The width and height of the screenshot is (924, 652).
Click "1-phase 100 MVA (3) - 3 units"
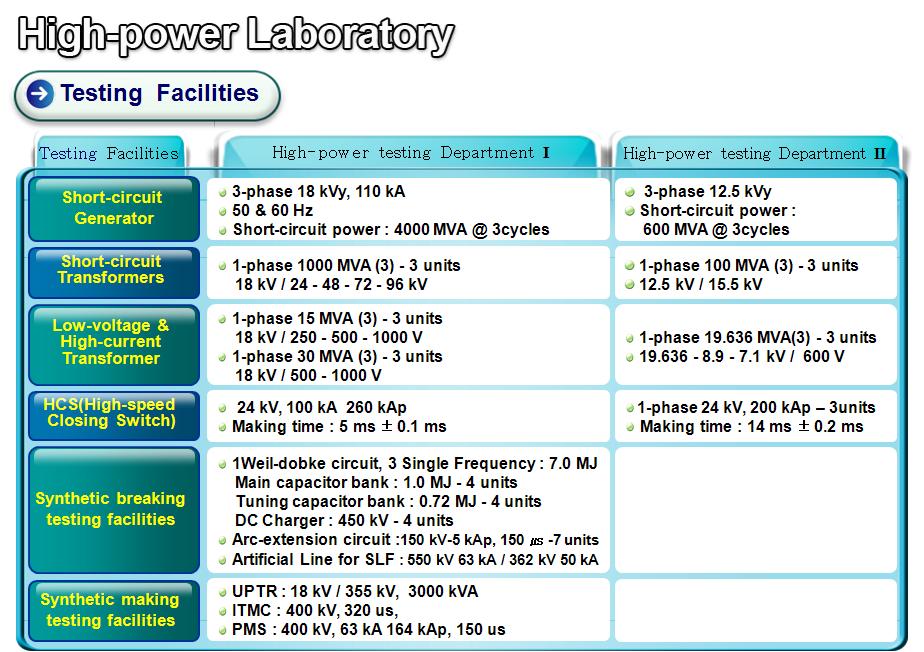748,265
